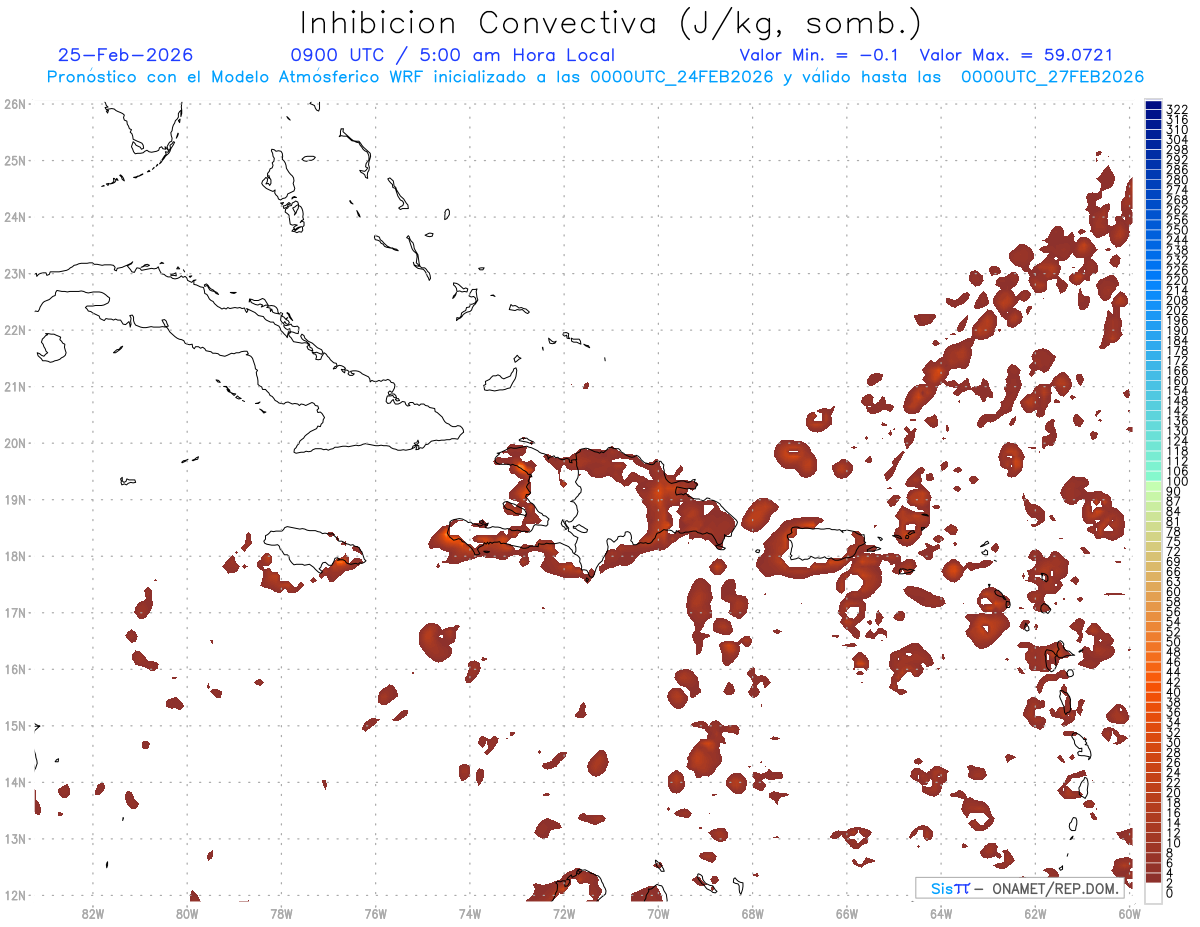
Task: Click longitude label '80W'
Action: click(x=187, y=913)
